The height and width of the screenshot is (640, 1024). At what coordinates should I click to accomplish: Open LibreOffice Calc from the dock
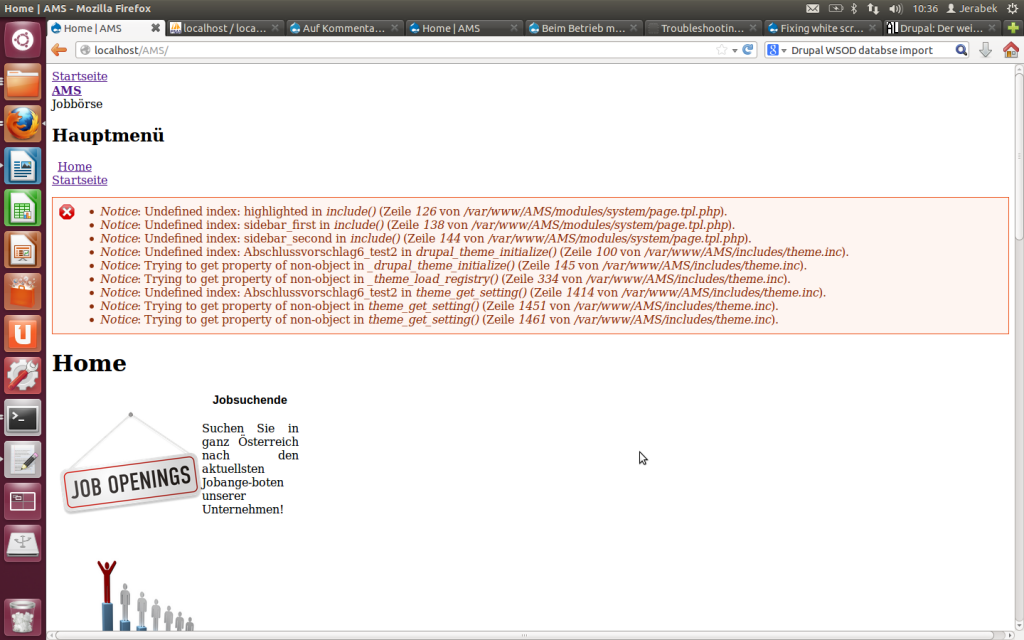coord(22,209)
